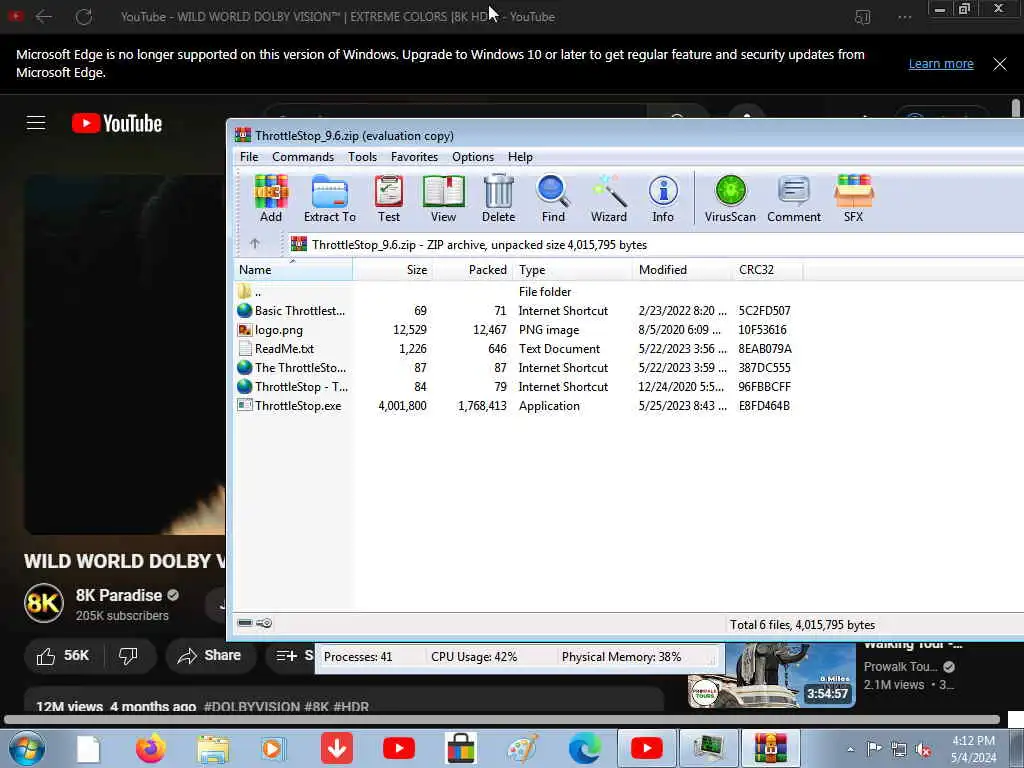This screenshot has height=768, width=1024.
Task: Open Prowalk Tou... channel link
Action: click(901, 667)
